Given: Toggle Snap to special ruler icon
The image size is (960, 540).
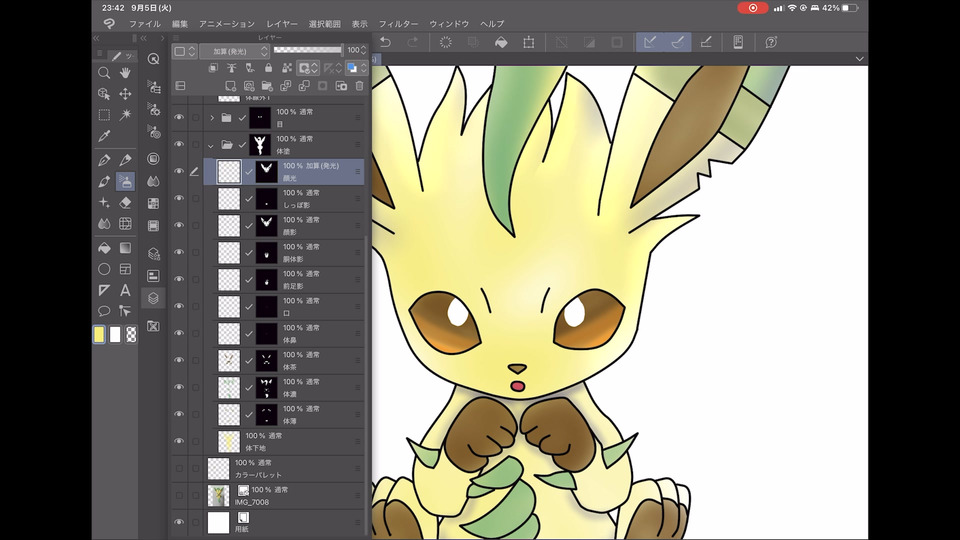Looking at the screenshot, I should coord(678,42).
